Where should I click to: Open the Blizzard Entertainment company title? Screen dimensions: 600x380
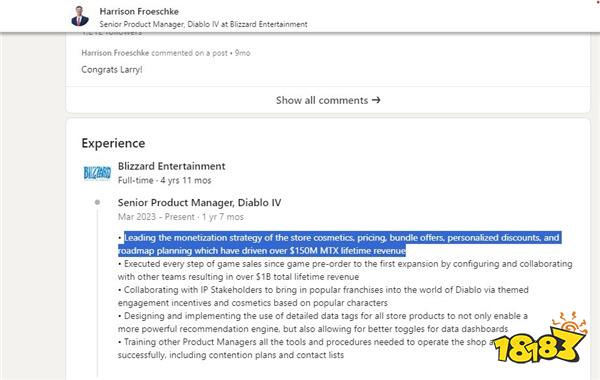[171, 166]
